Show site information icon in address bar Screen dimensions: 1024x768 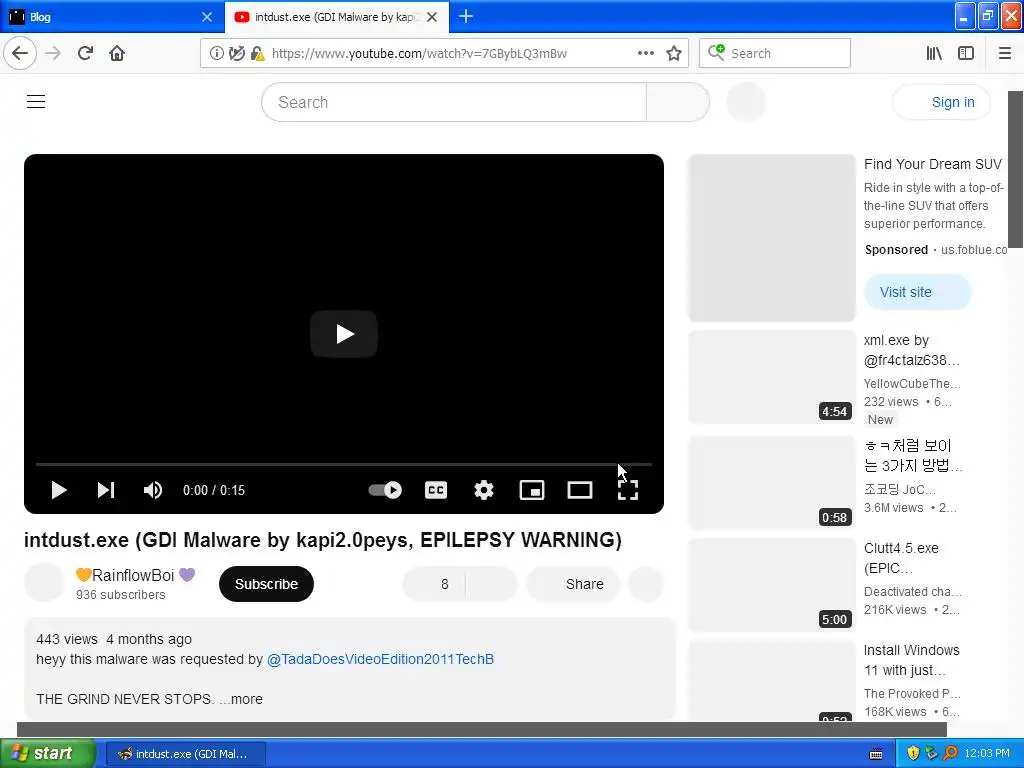point(216,54)
